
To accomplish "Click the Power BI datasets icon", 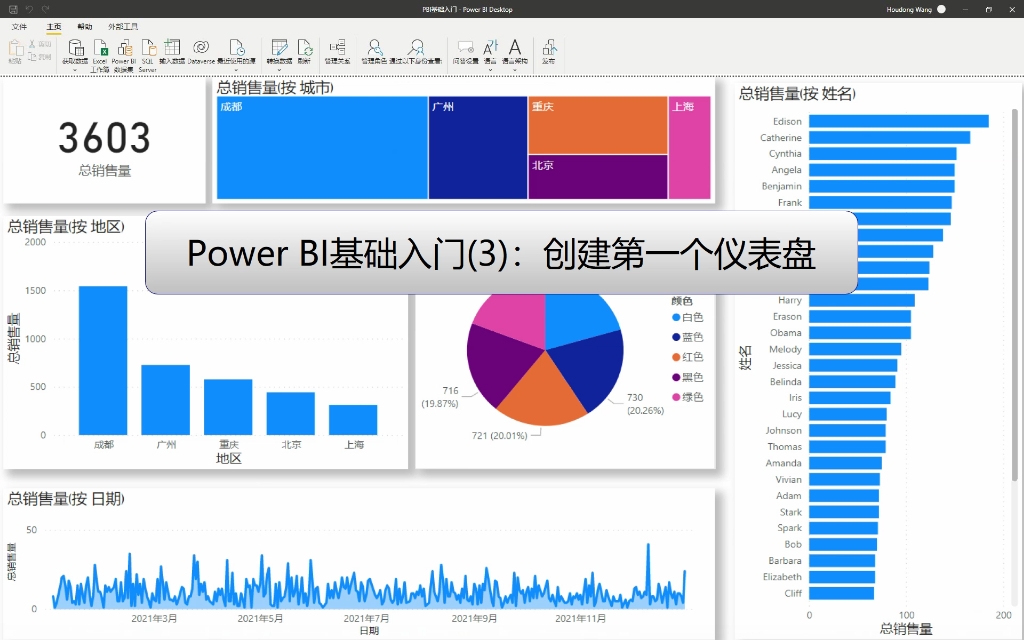I will pyautogui.click(x=124, y=48).
